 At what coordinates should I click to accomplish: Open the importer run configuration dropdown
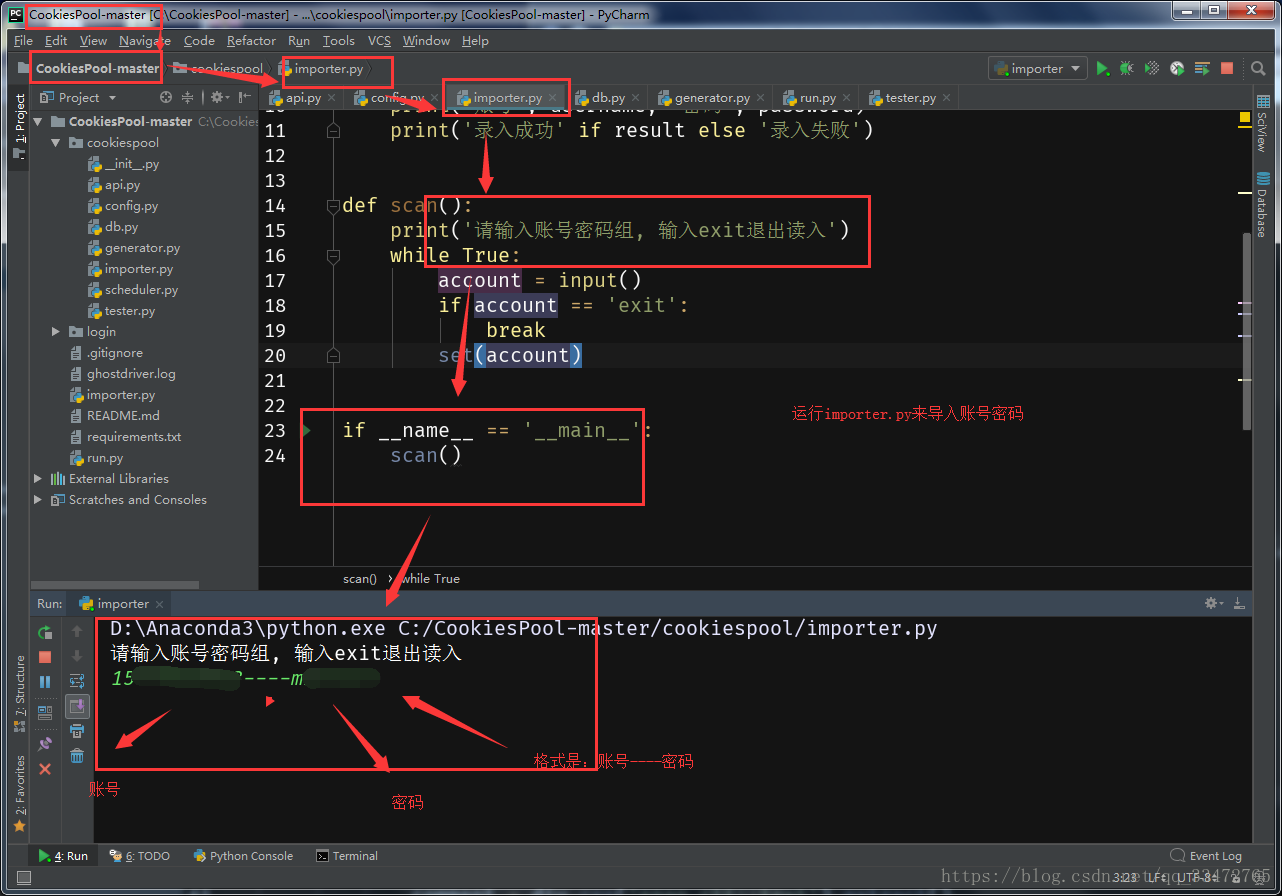[1037, 68]
